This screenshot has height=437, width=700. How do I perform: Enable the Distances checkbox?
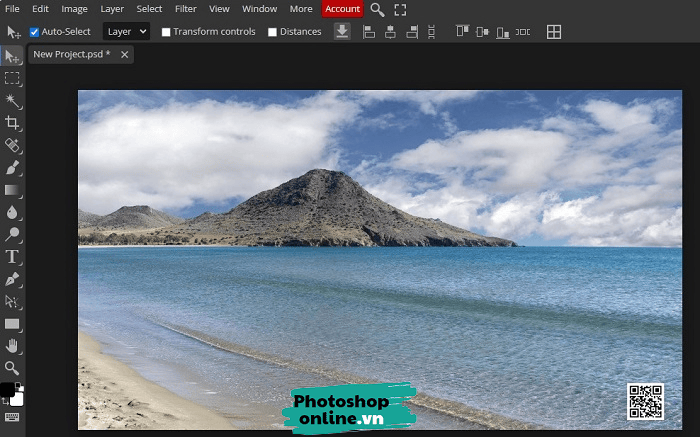(x=272, y=32)
